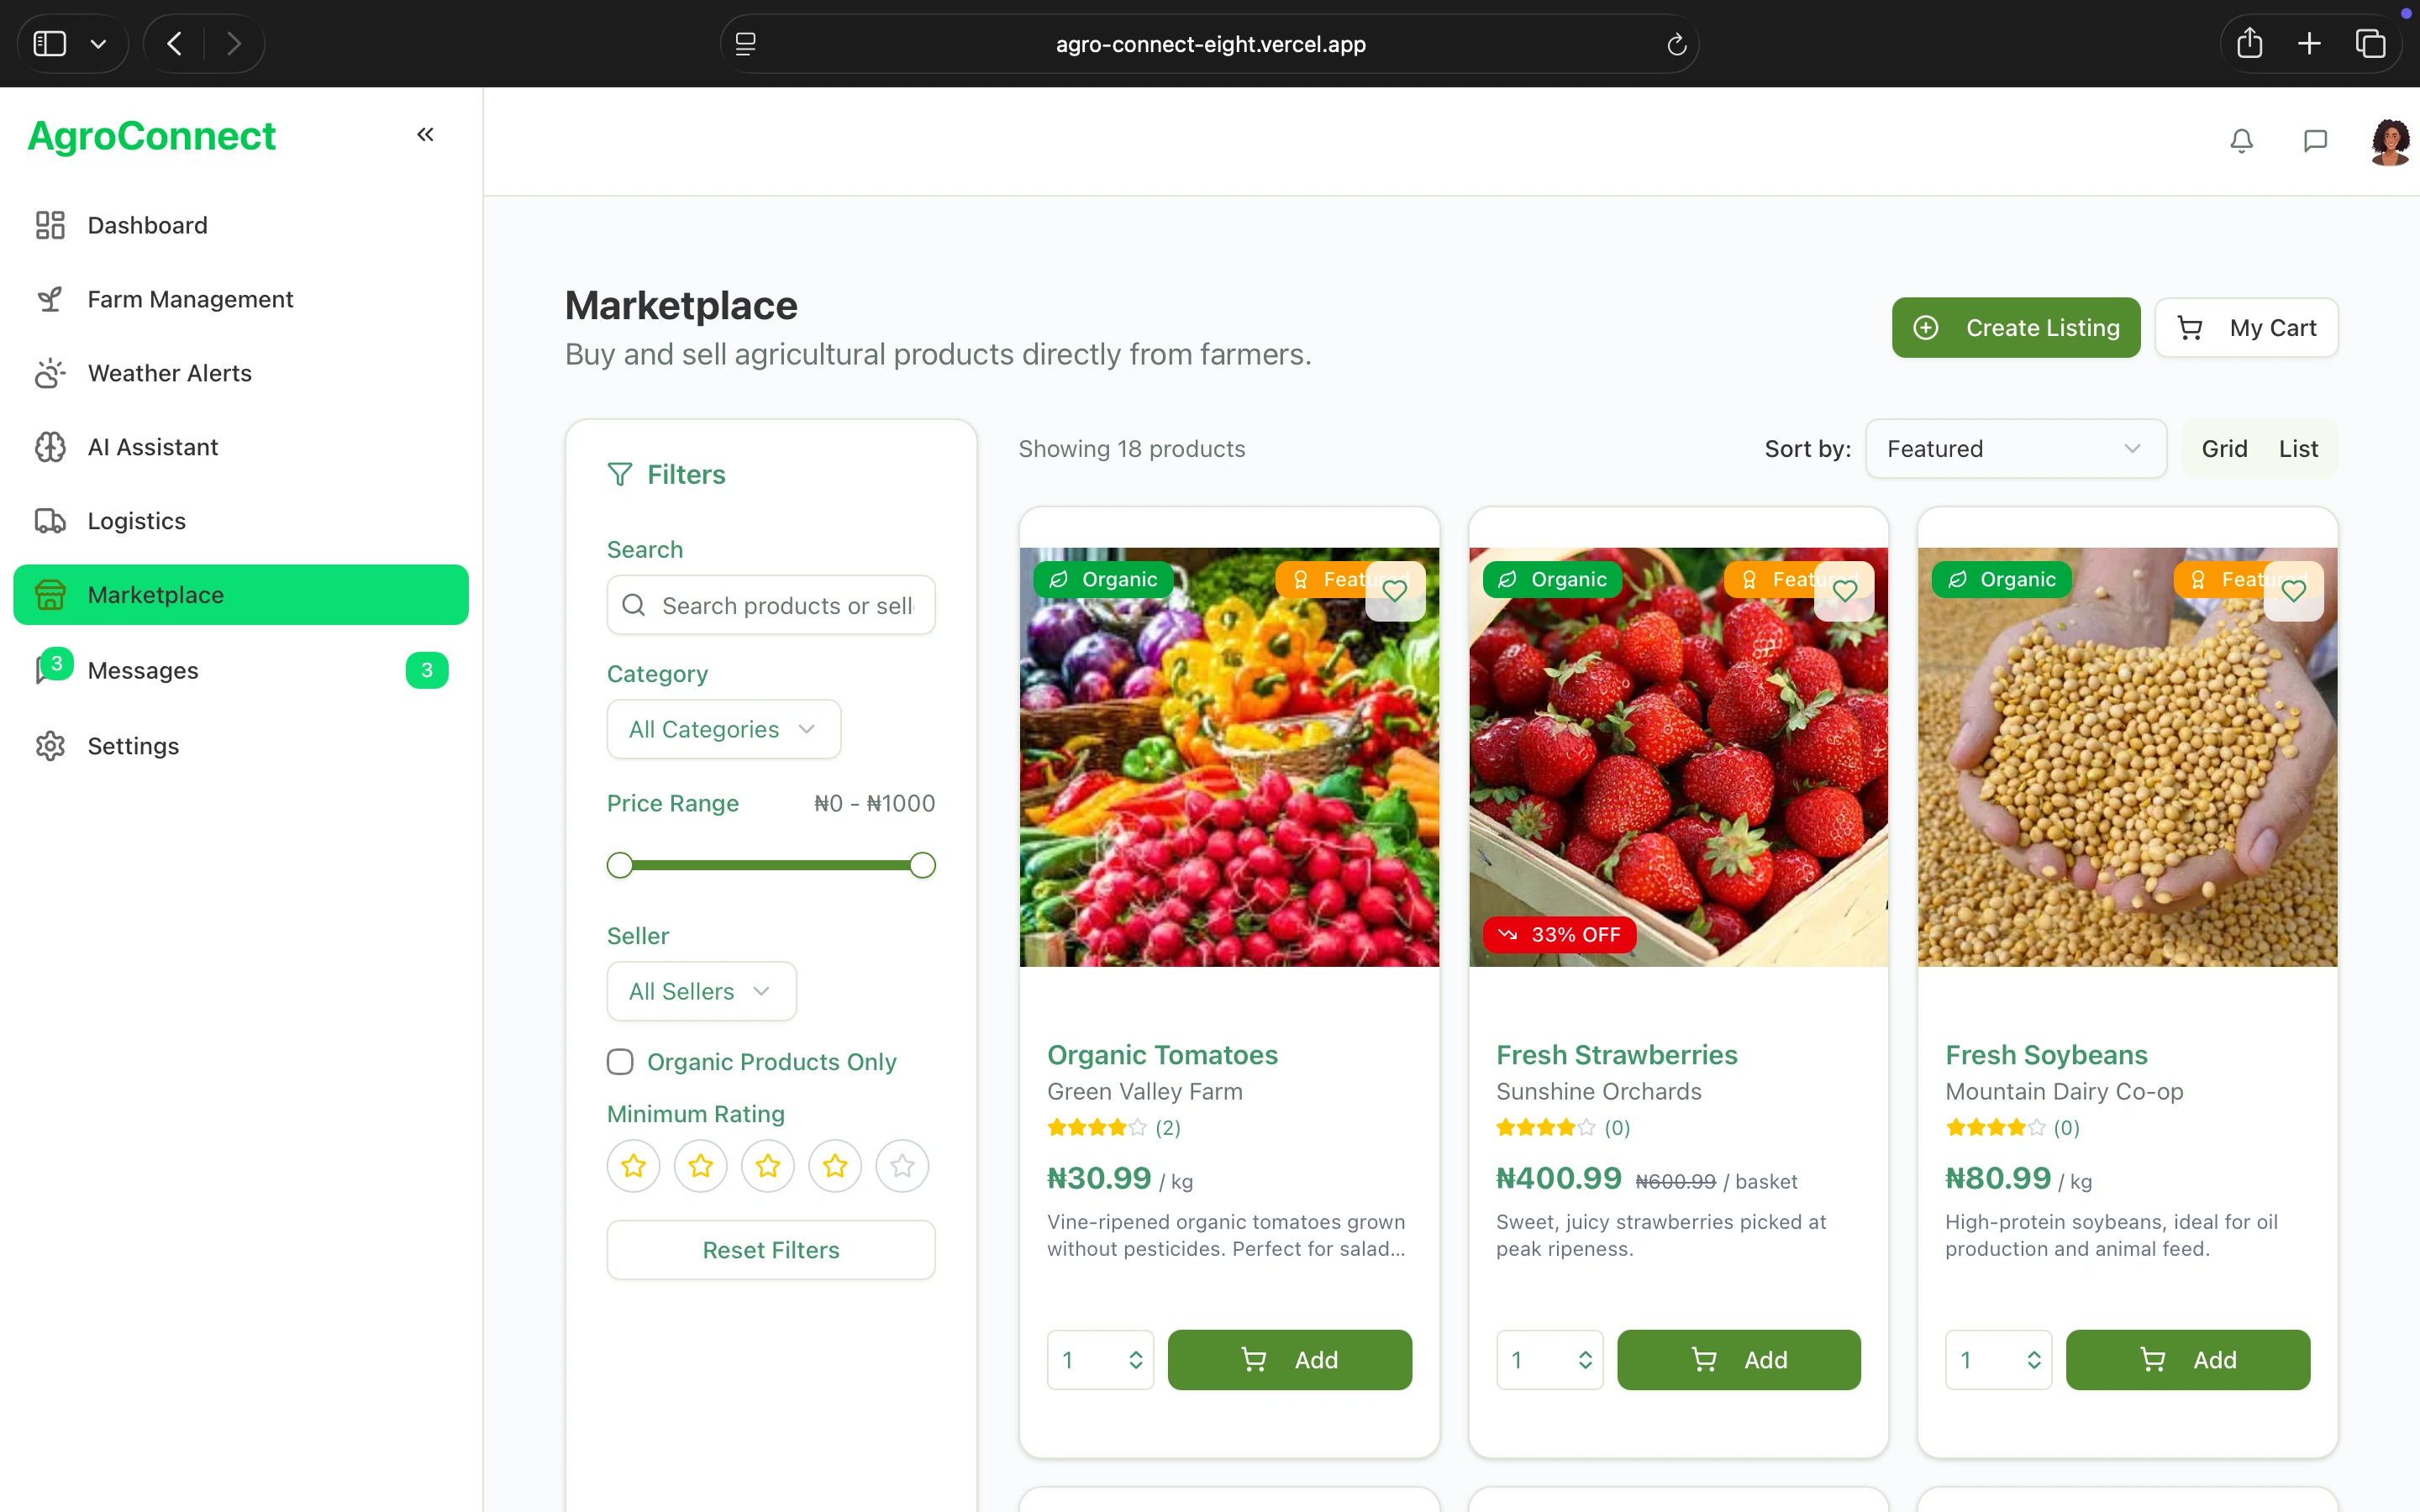Enable Organic Products Only checkbox

pos(620,1061)
